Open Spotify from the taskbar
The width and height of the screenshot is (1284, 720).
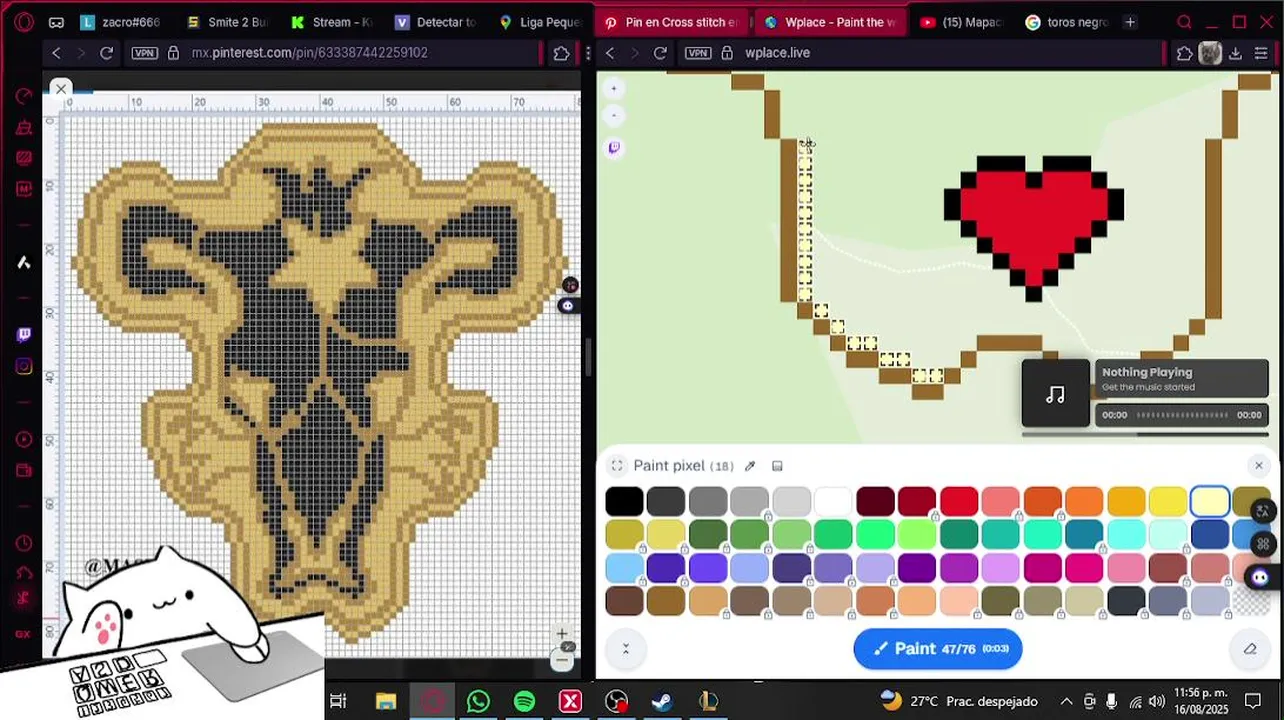click(524, 701)
